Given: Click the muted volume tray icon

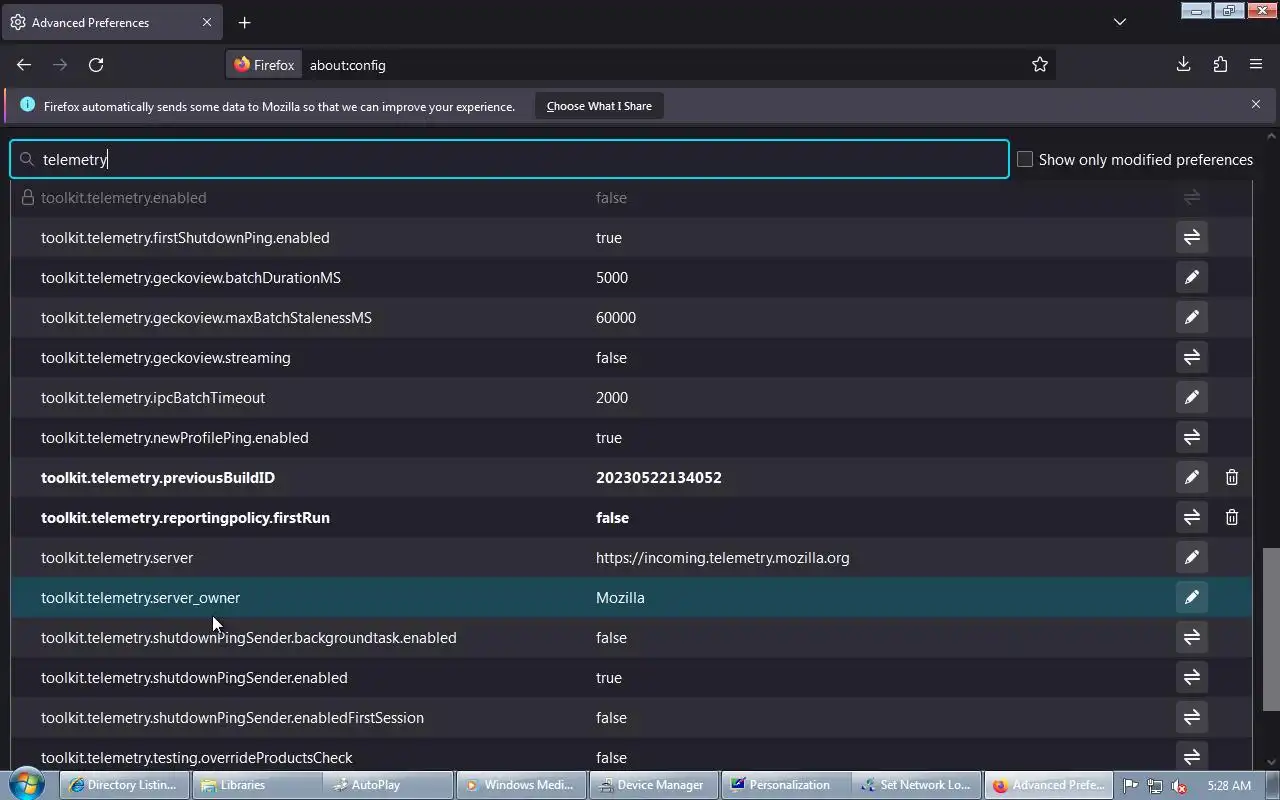Looking at the screenshot, I should [1179, 786].
